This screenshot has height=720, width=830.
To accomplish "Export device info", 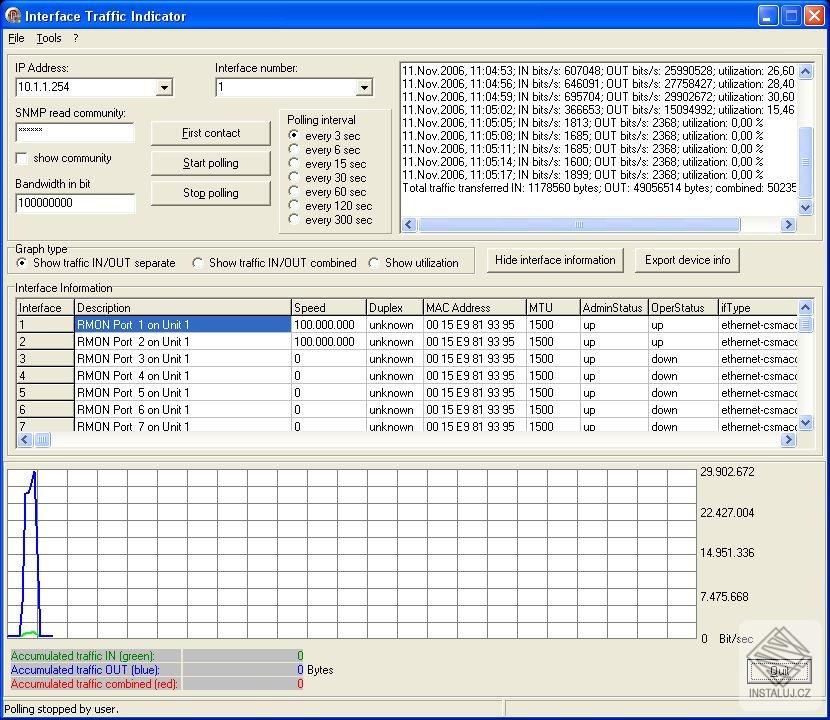I will point(687,260).
